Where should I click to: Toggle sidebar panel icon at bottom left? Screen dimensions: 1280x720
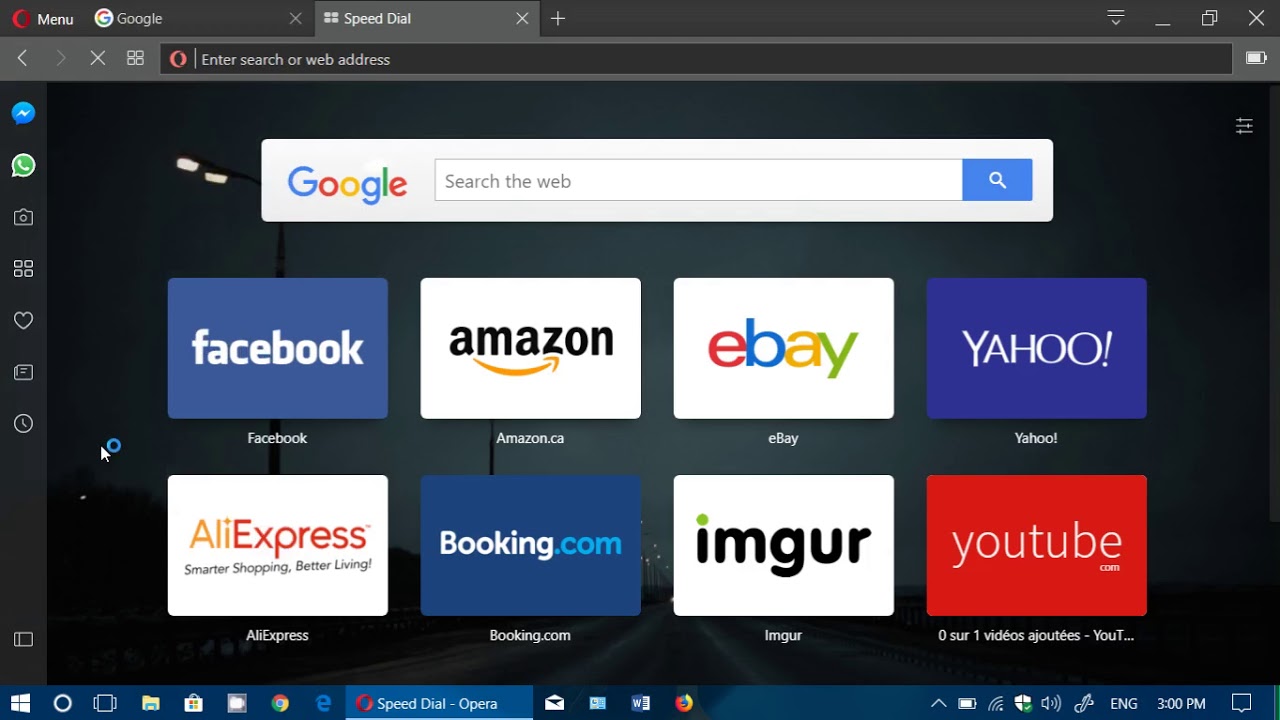(23, 639)
